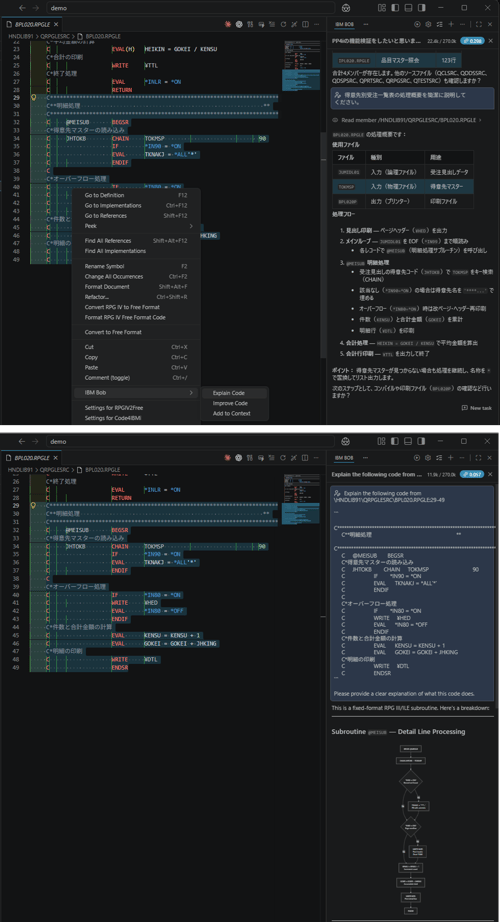
Task: Go back with the arrow in upper title bar
Action: point(21,8)
